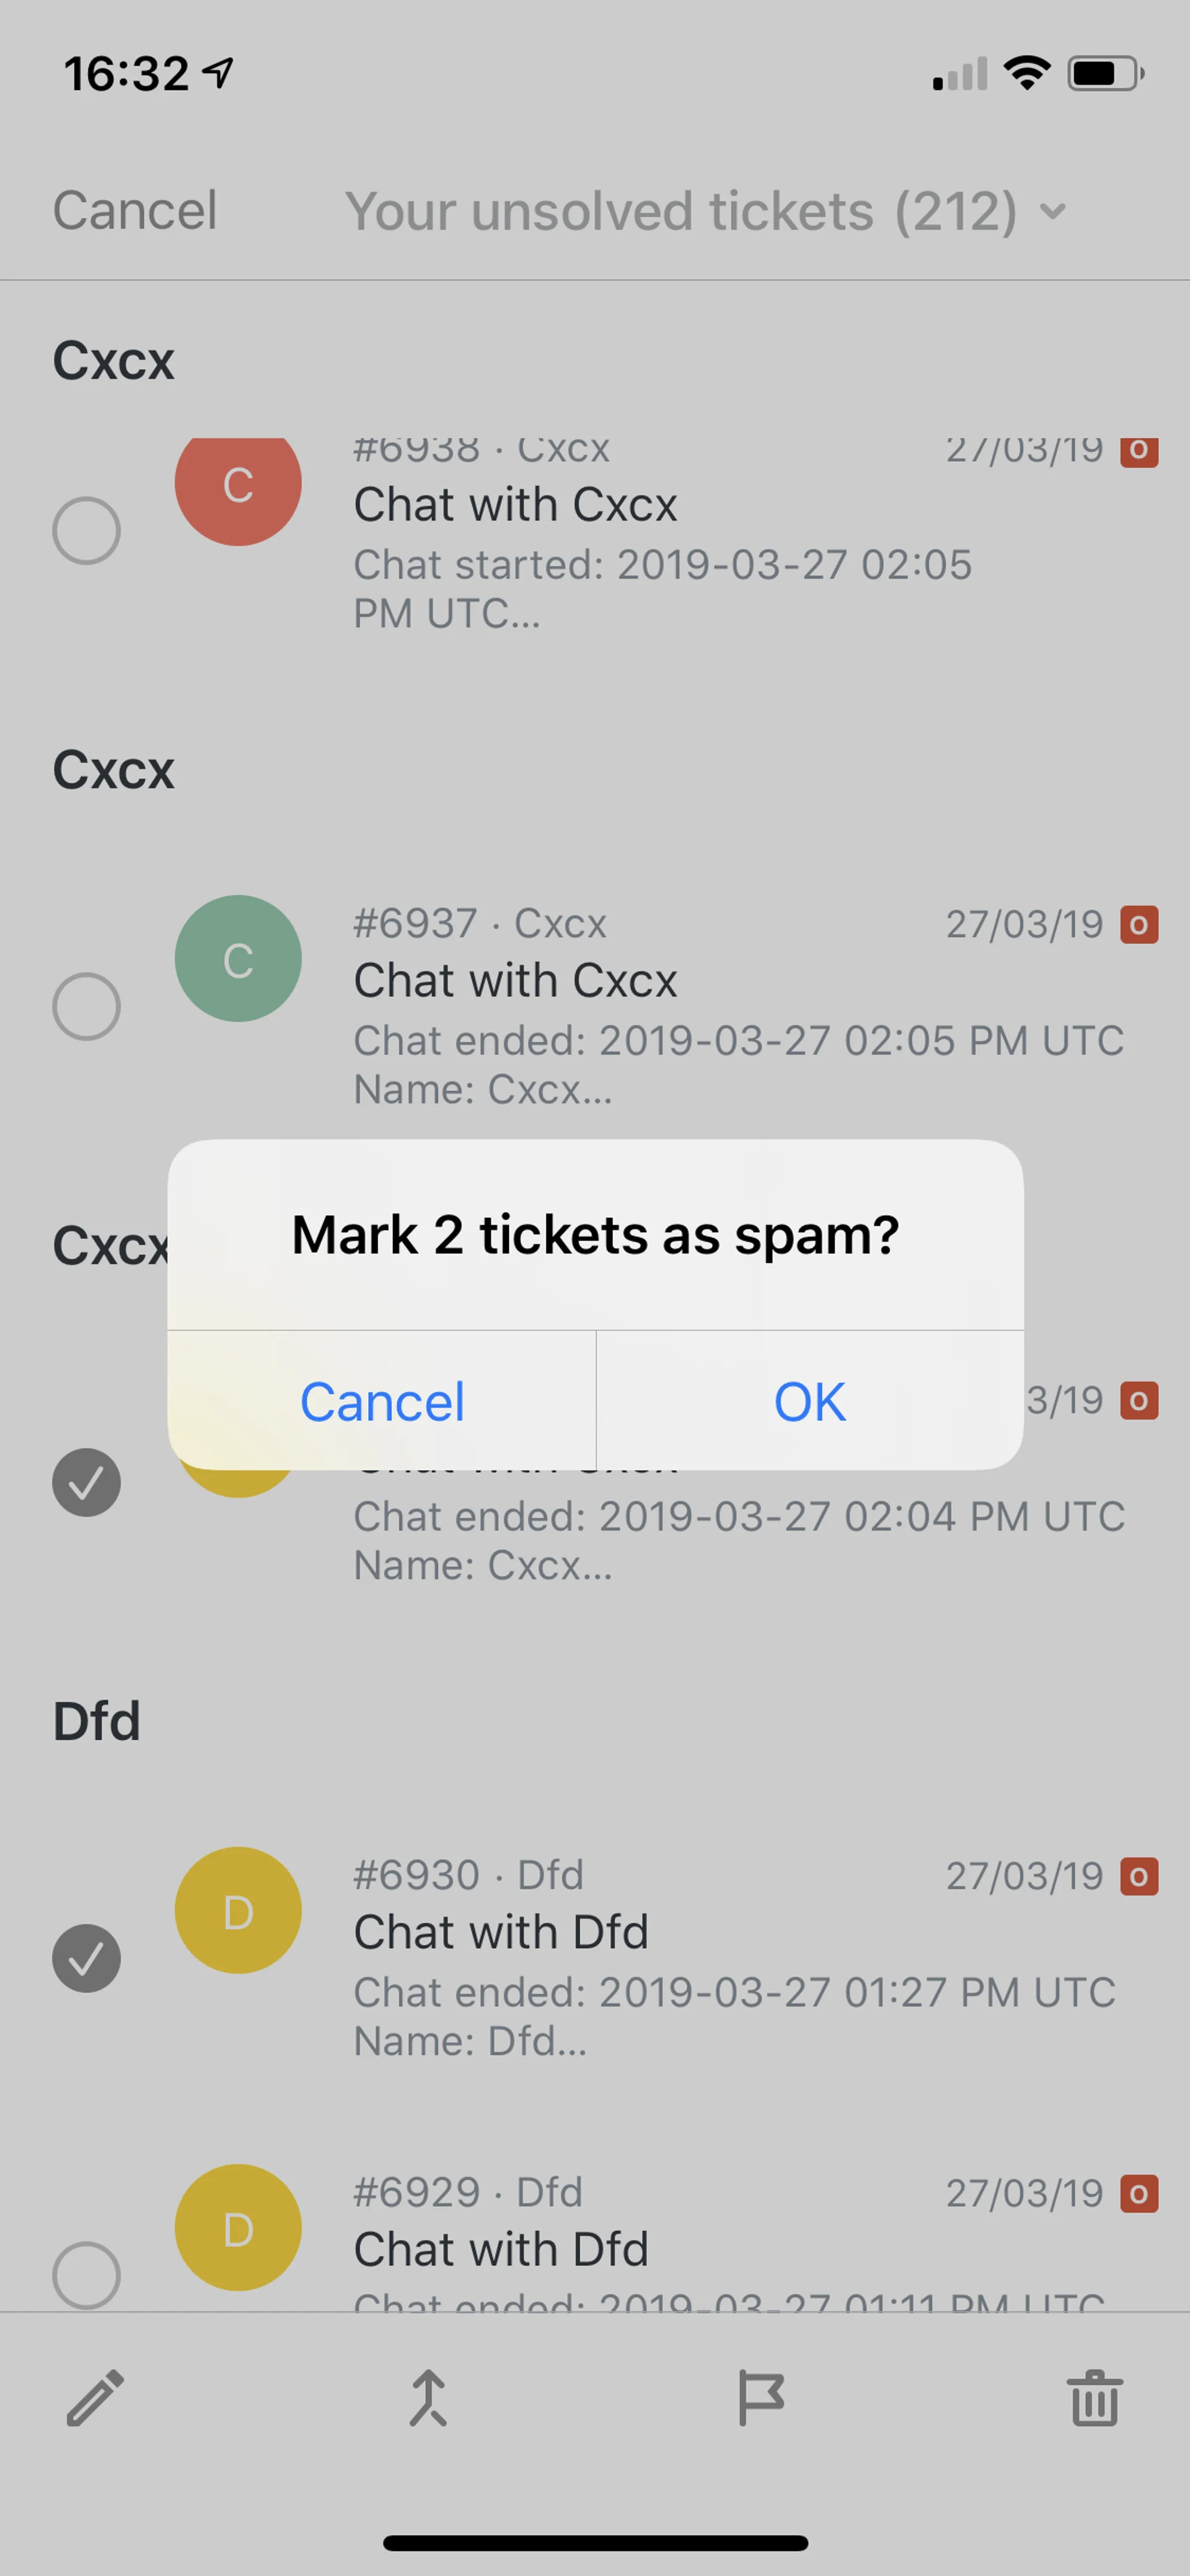Select the checkbox for ticket #6929
The height and width of the screenshot is (2576, 1190).
(x=87, y=2275)
